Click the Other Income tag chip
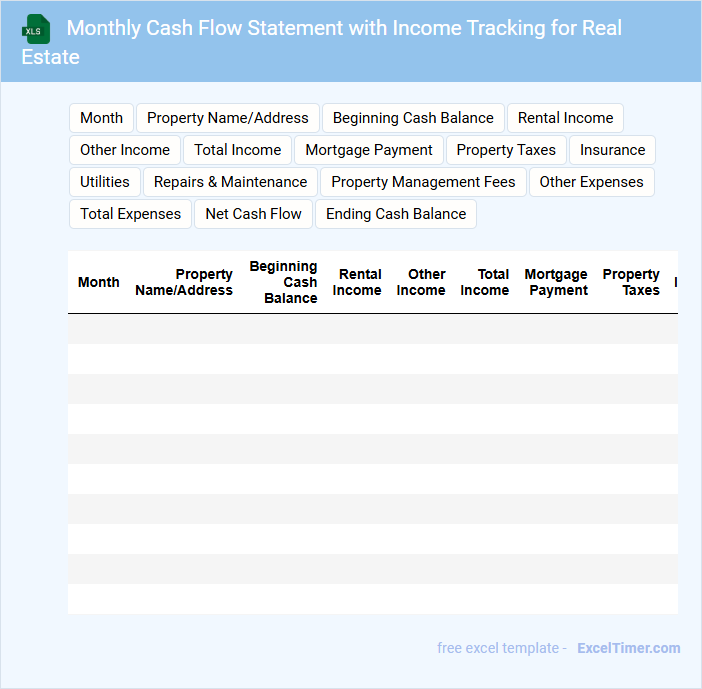Screen dimensions: 702x689 124,150
